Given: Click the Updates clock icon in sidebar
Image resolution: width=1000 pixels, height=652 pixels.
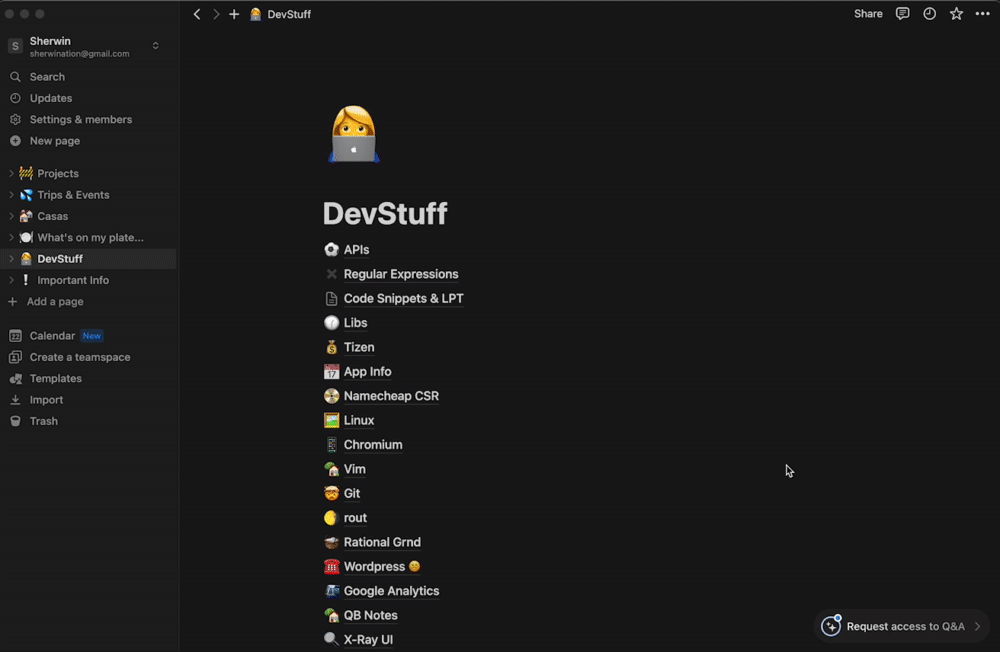Looking at the screenshot, I should 15,98.
